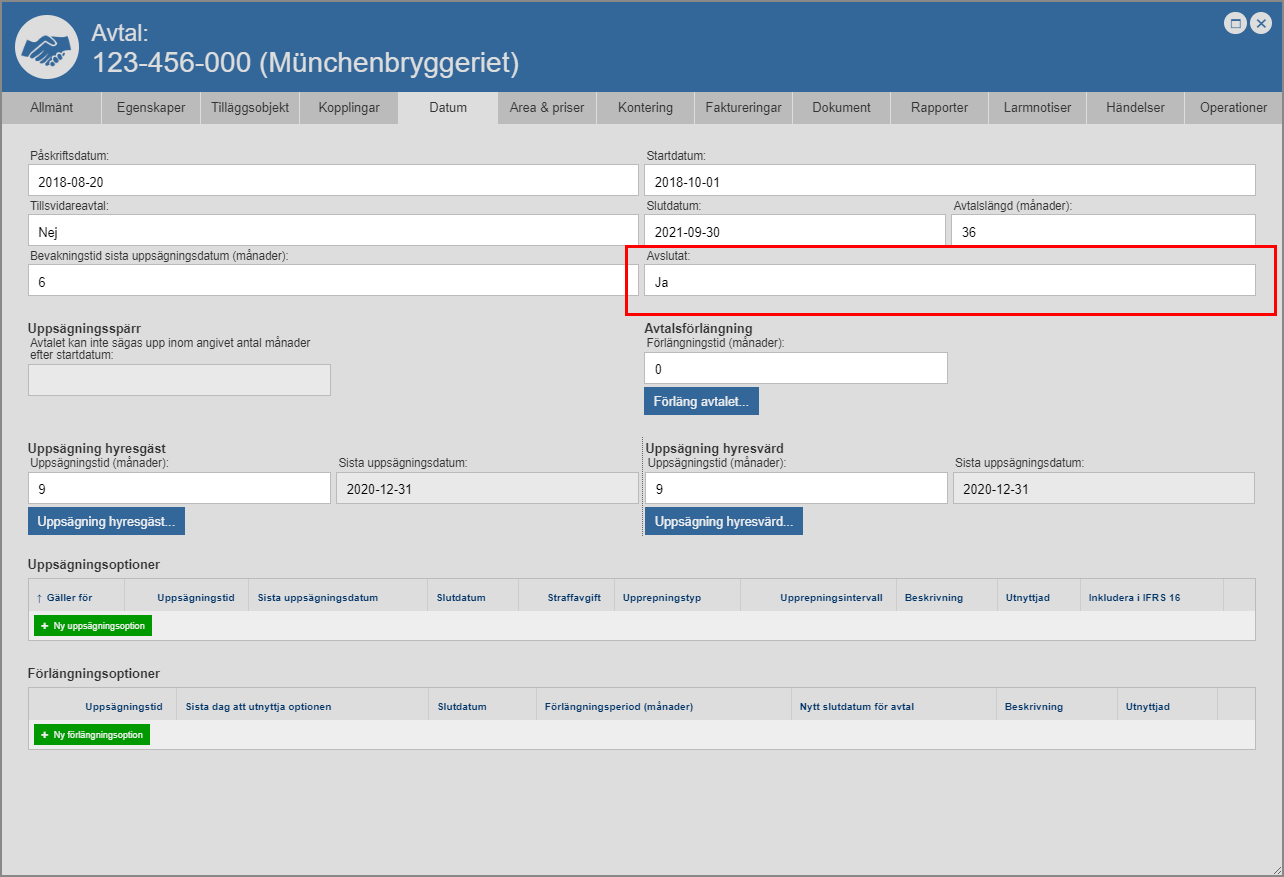
Task: Select the Operationer tab
Action: pyautogui.click(x=1233, y=108)
